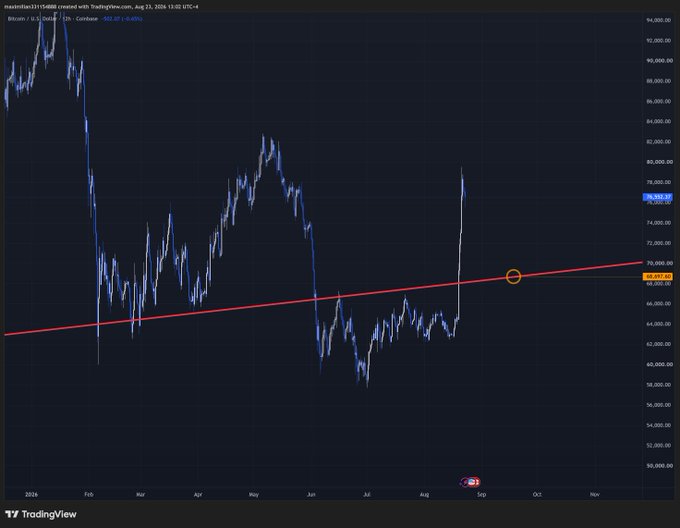Click the 70,000.00 price axis label
This screenshot has width=680, height=528.
(659, 263)
